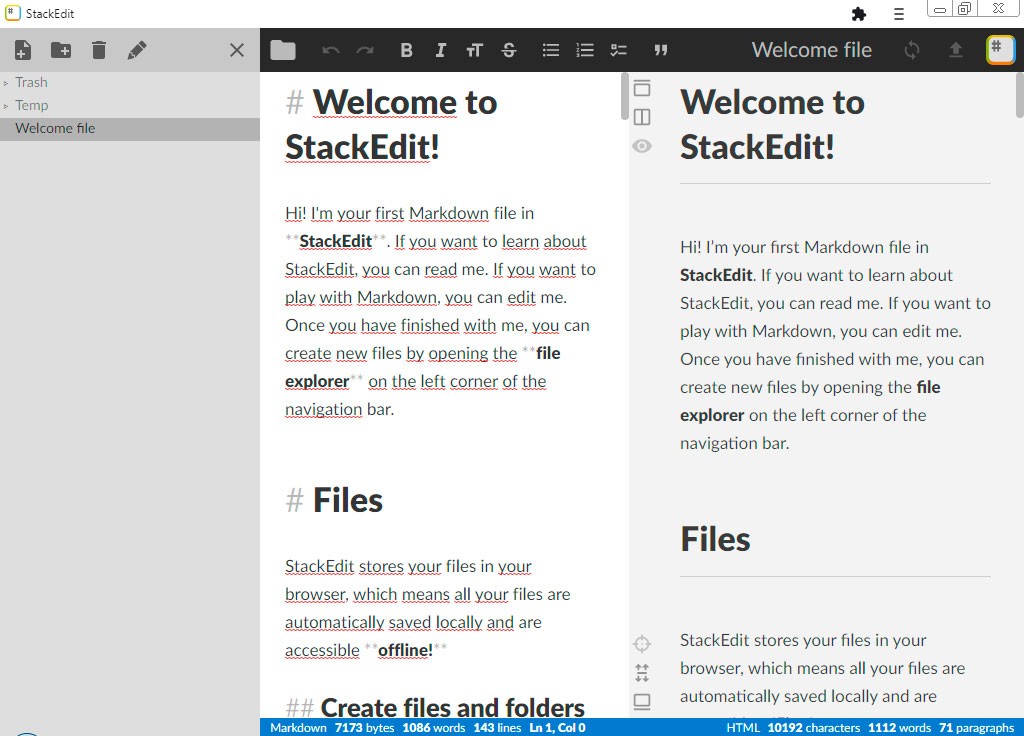Open the window hamburger menu
The height and width of the screenshot is (736, 1024).
[x=899, y=14]
